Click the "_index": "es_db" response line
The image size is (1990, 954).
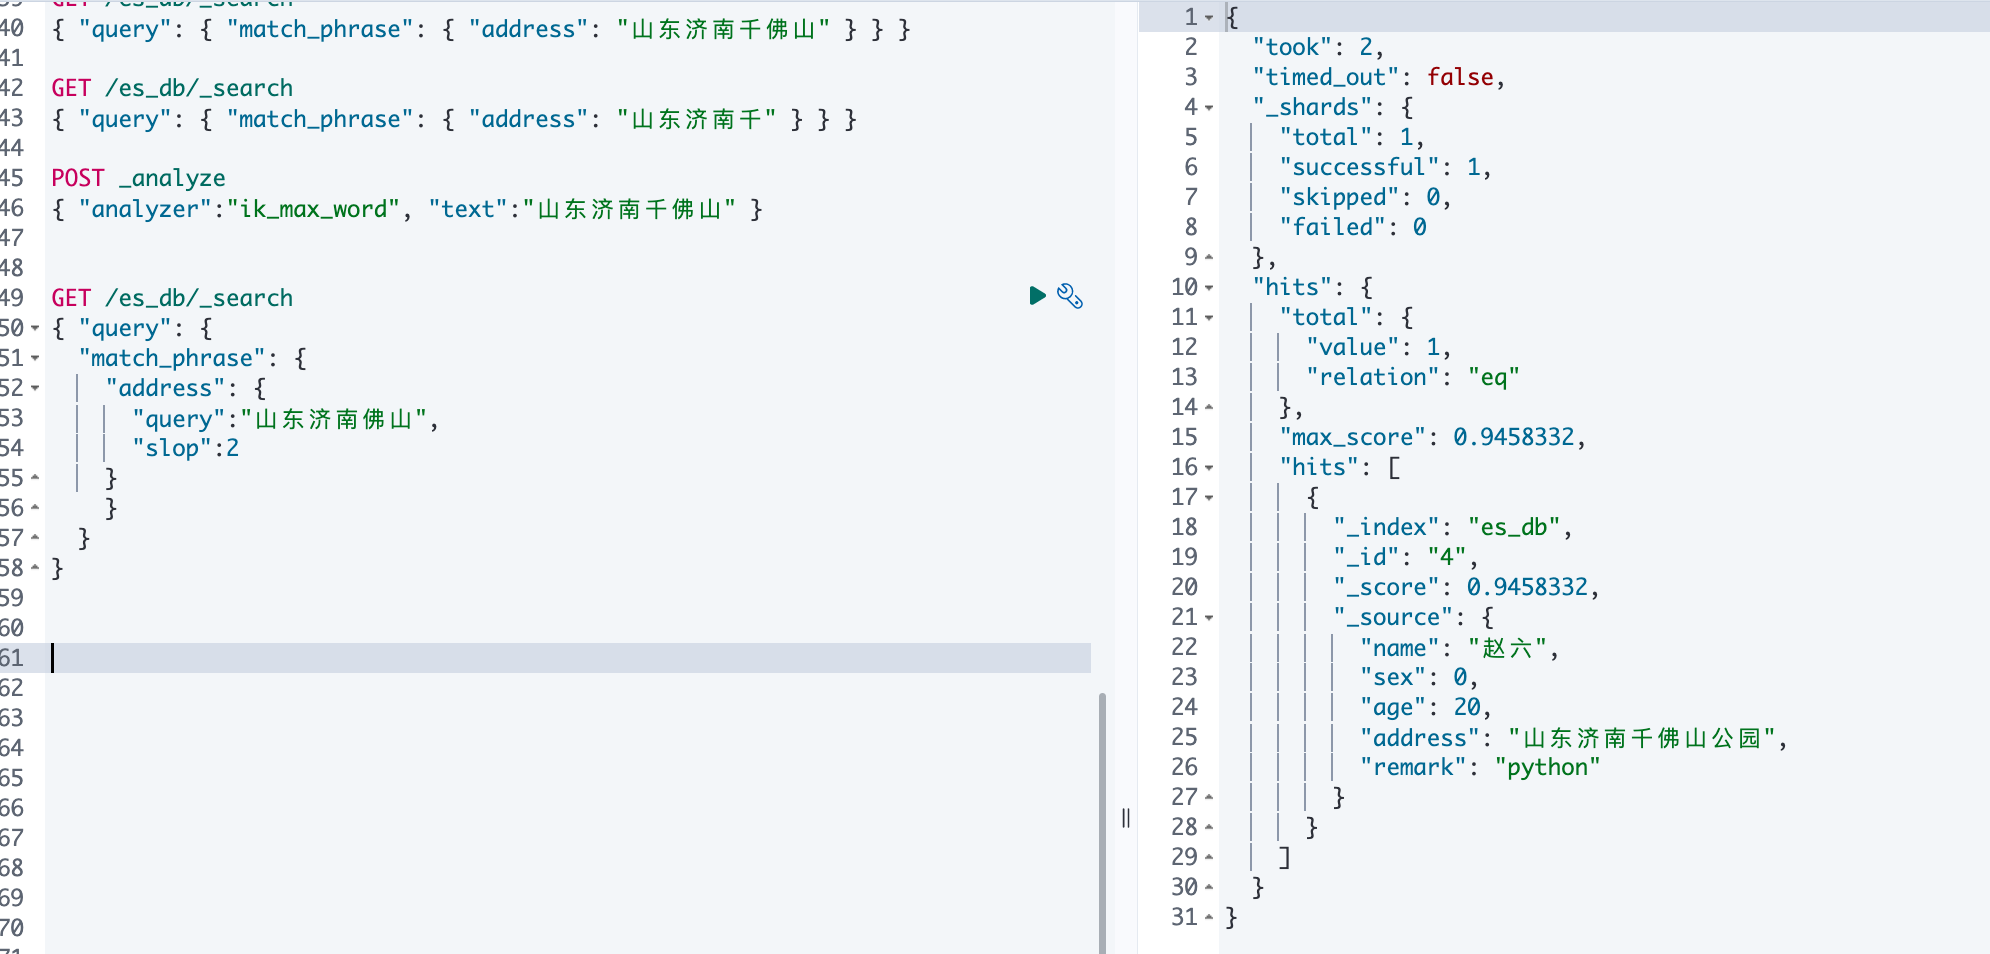click(x=1453, y=527)
